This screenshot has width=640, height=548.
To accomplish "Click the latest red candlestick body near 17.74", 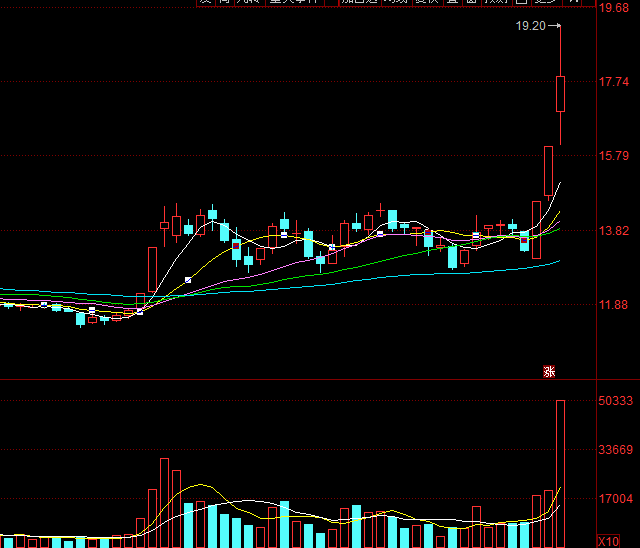I will coord(560,94).
